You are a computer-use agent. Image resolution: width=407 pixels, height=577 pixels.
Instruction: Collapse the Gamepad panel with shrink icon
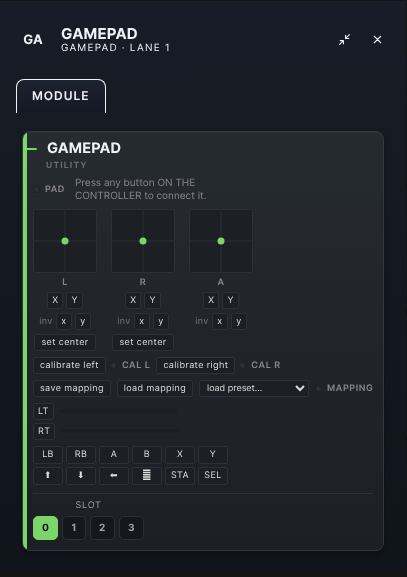pos(344,39)
